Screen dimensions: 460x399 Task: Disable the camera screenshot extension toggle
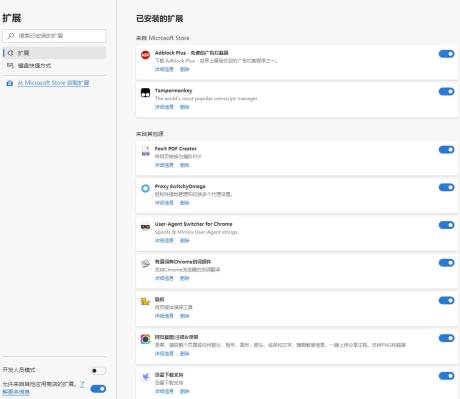pos(446,338)
